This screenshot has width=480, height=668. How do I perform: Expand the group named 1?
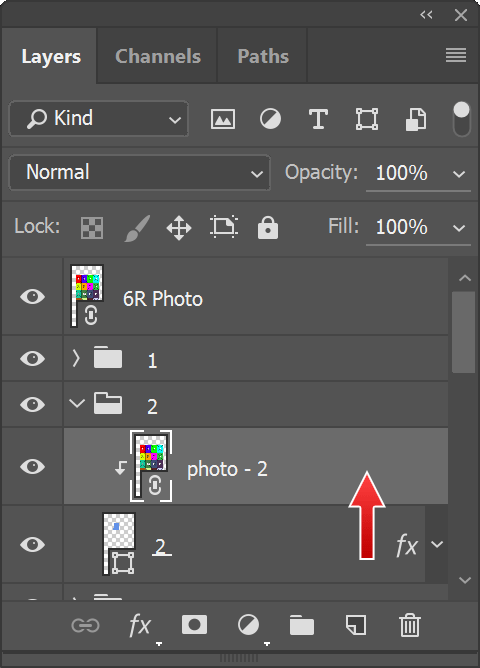coord(76,359)
